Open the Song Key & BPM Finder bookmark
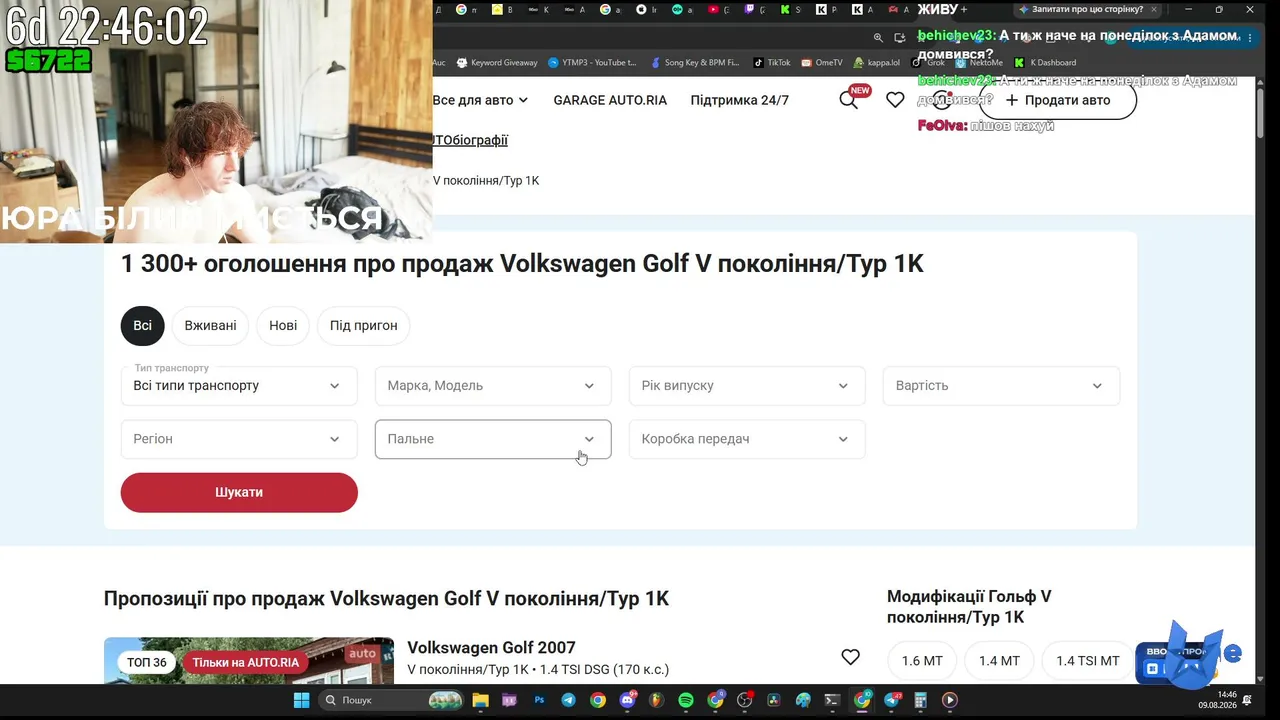Screen dimensions: 1280x720 click(694, 62)
